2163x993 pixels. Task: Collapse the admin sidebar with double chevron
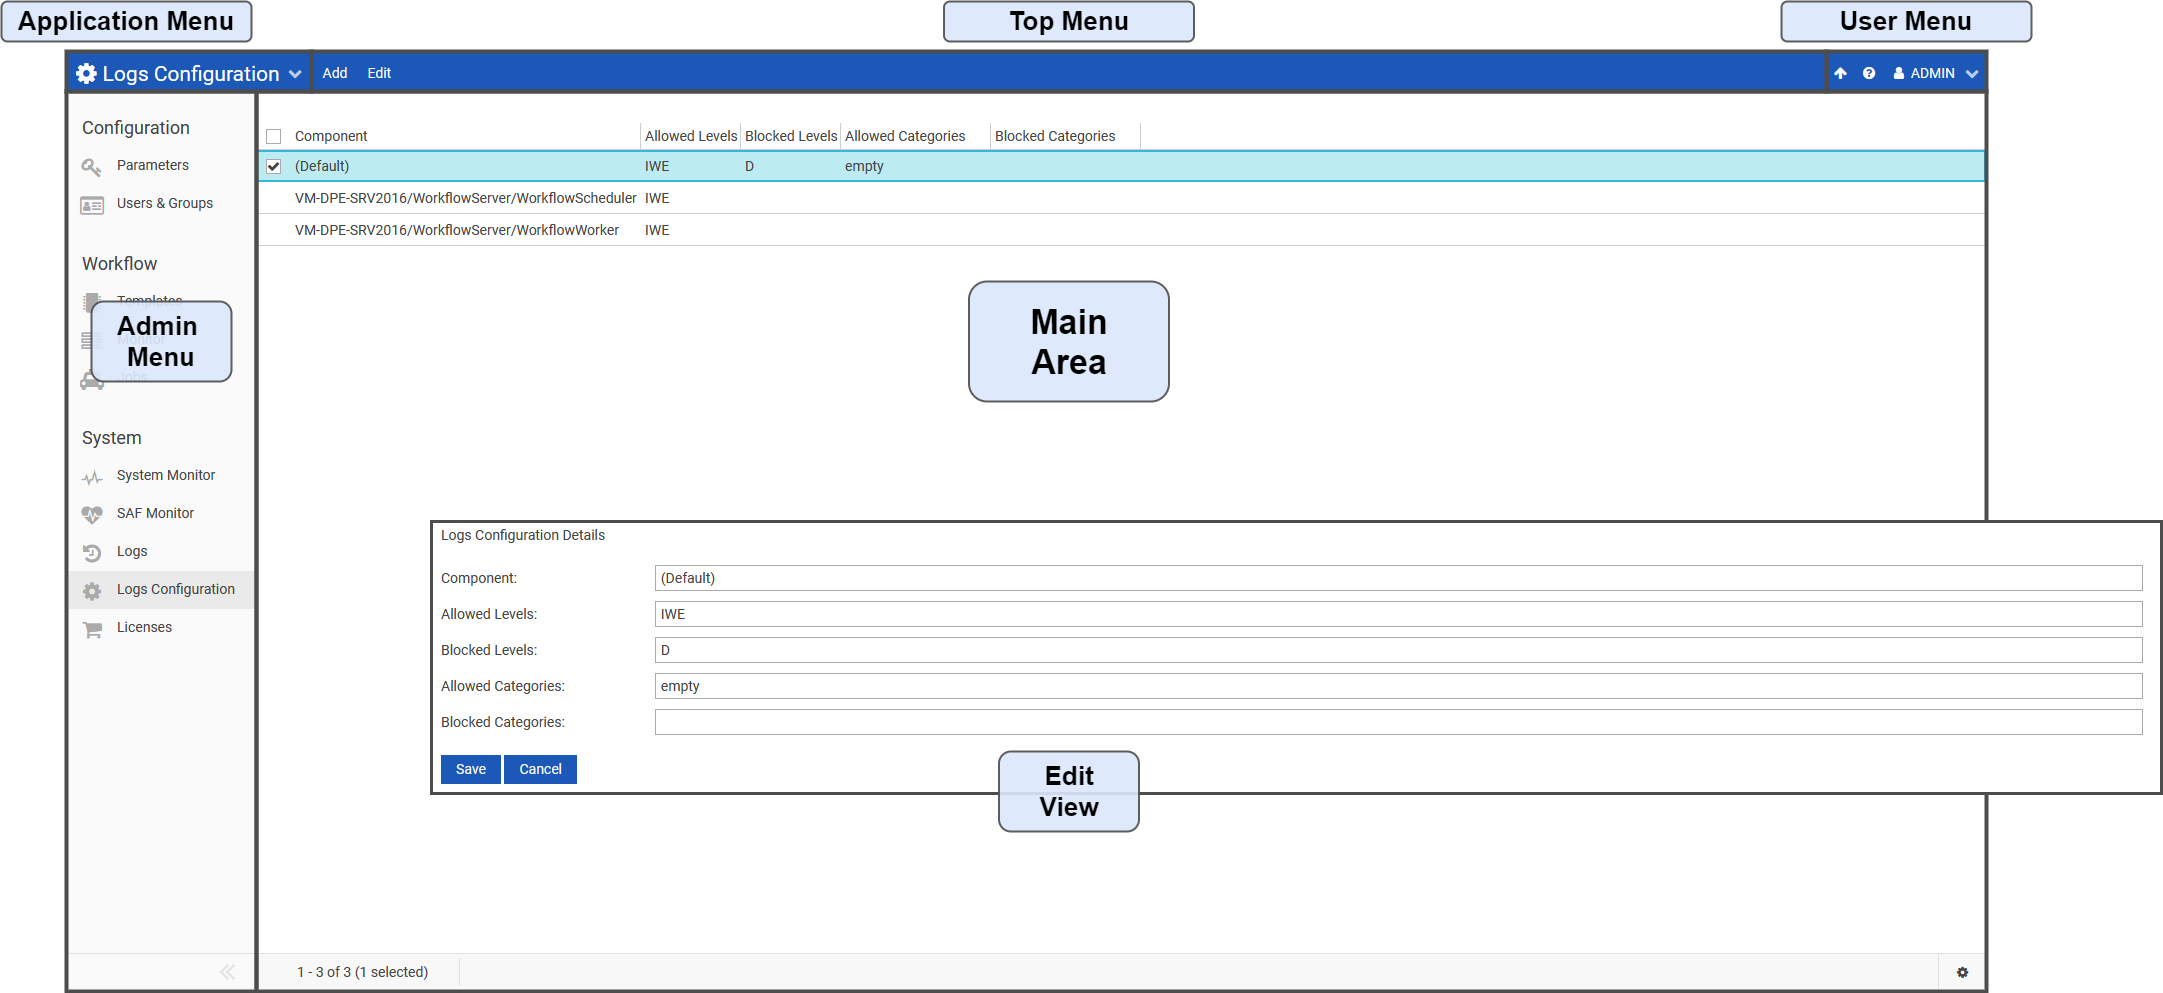227,972
